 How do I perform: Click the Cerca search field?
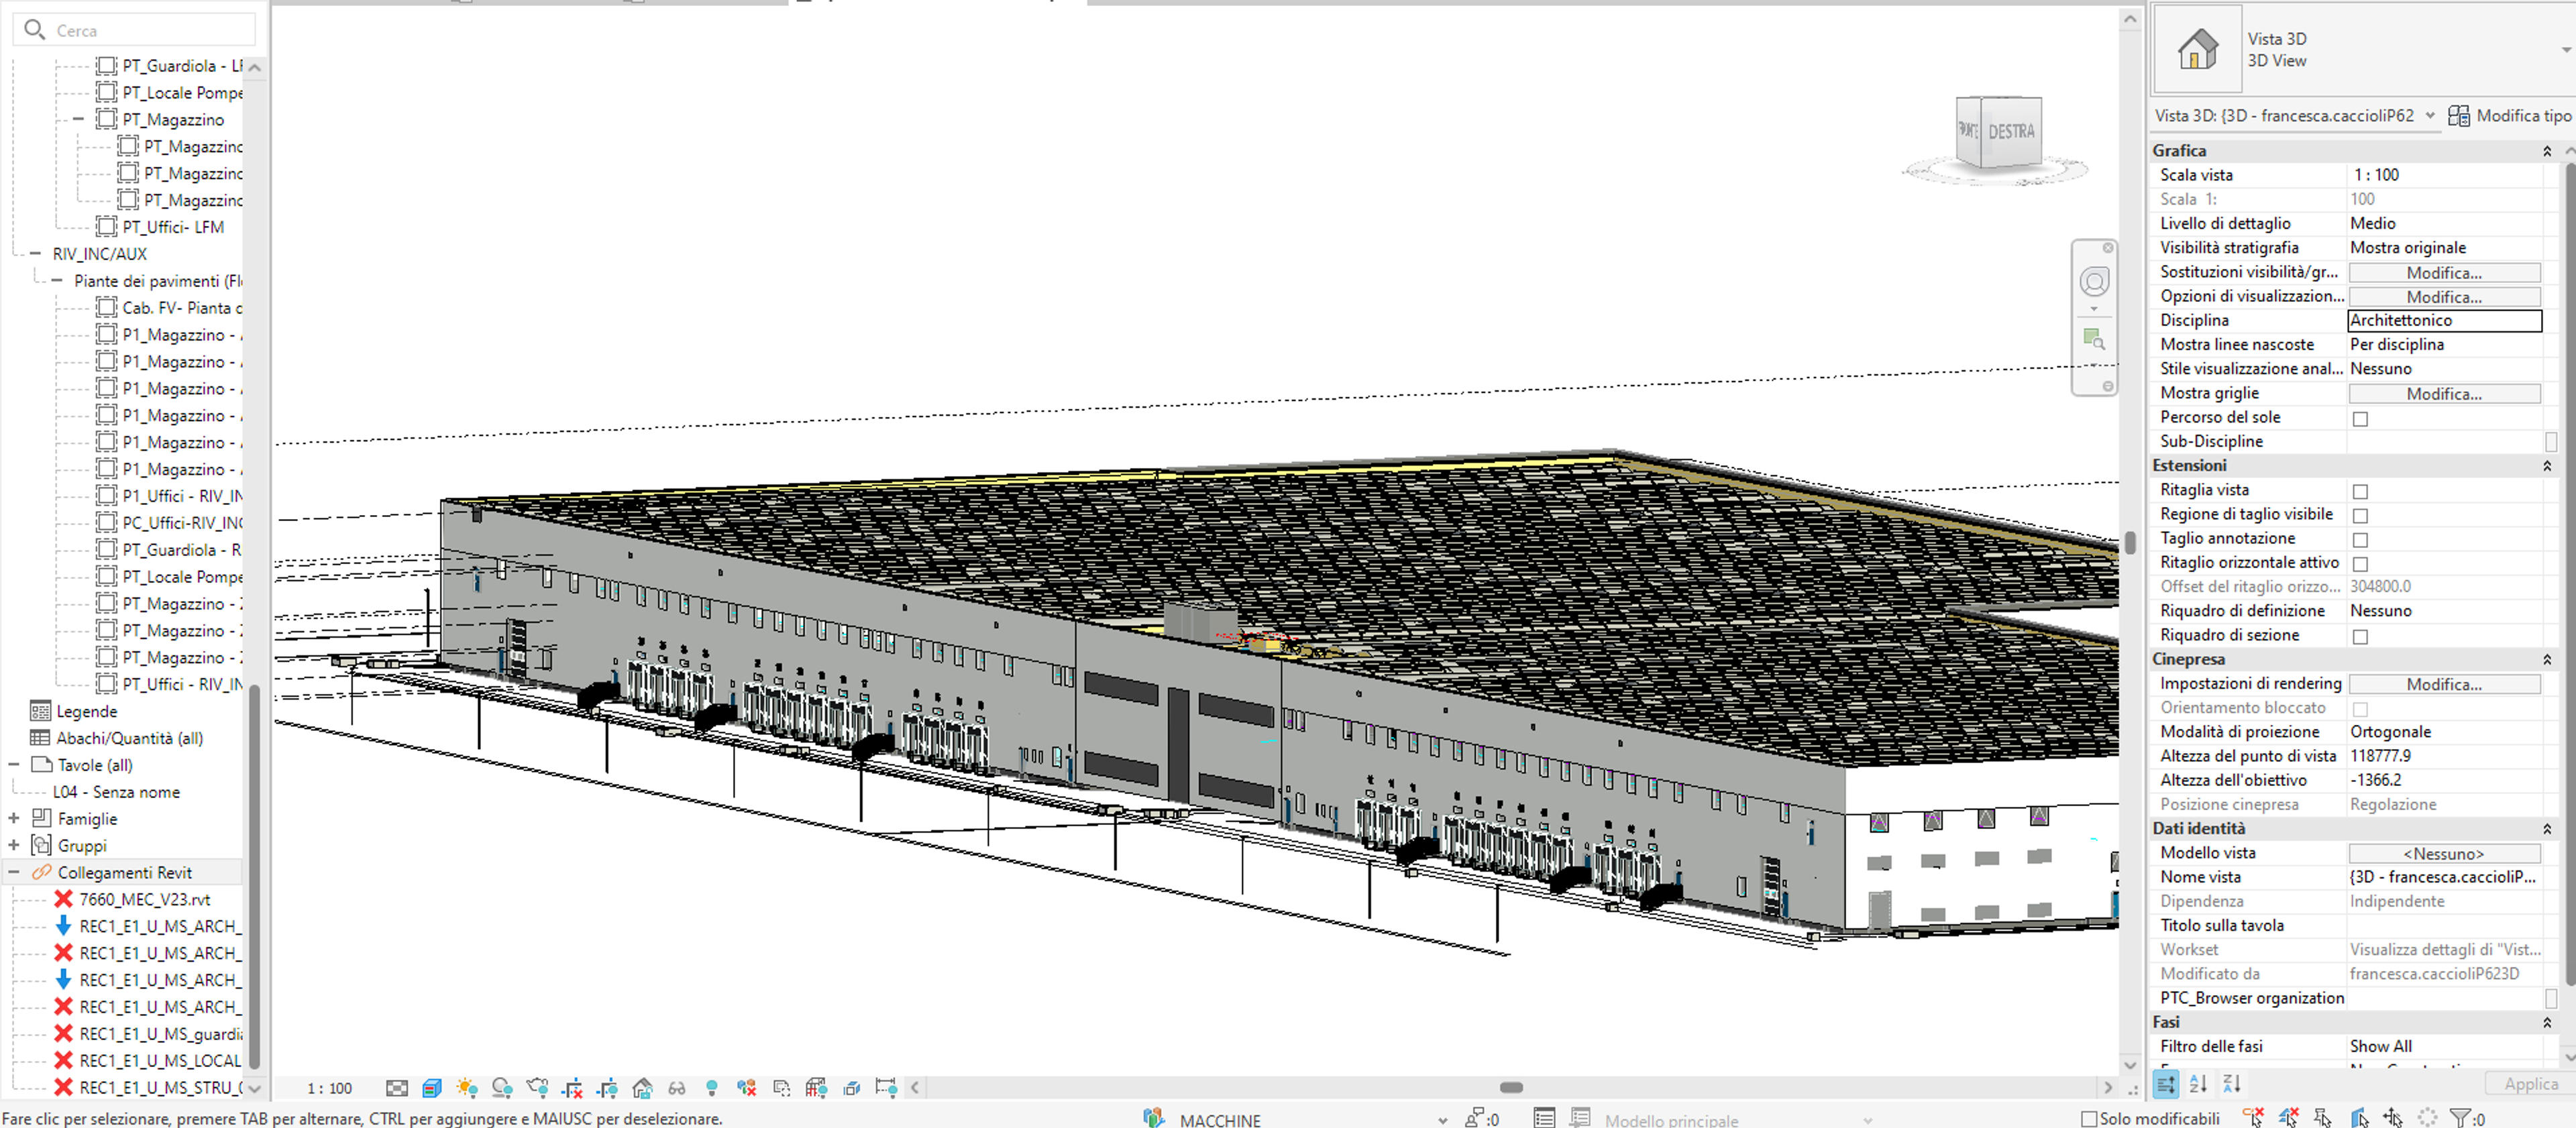tap(135, 30)
